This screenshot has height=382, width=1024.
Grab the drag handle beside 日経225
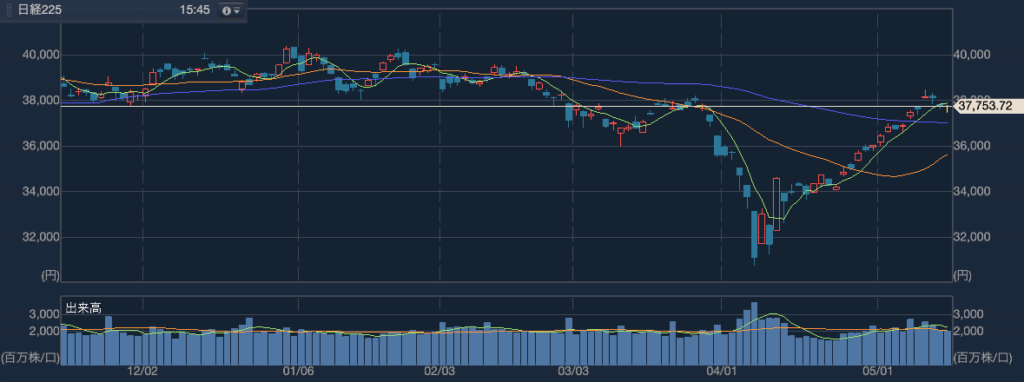10,11
